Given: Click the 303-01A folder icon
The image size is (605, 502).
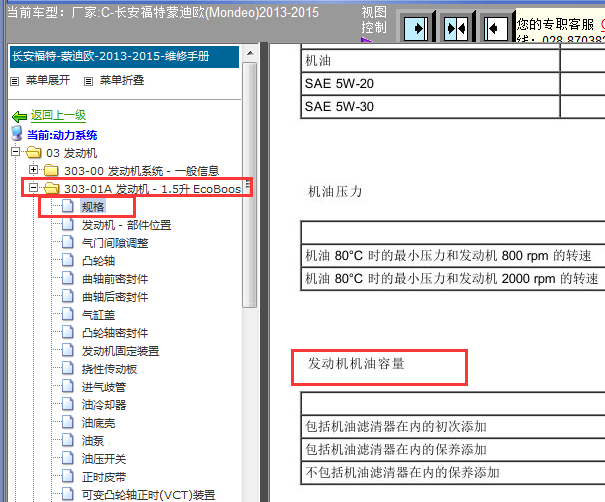Looking at the screenshot, I should [x=51, y=188].
